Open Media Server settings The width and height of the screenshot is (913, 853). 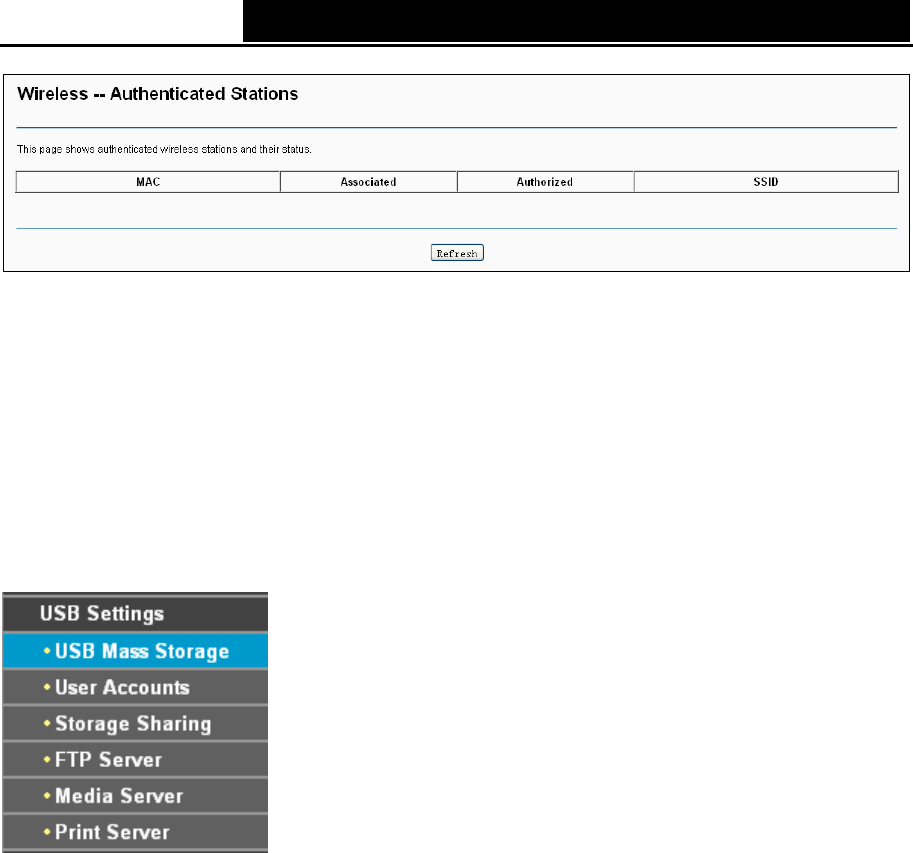135,795
